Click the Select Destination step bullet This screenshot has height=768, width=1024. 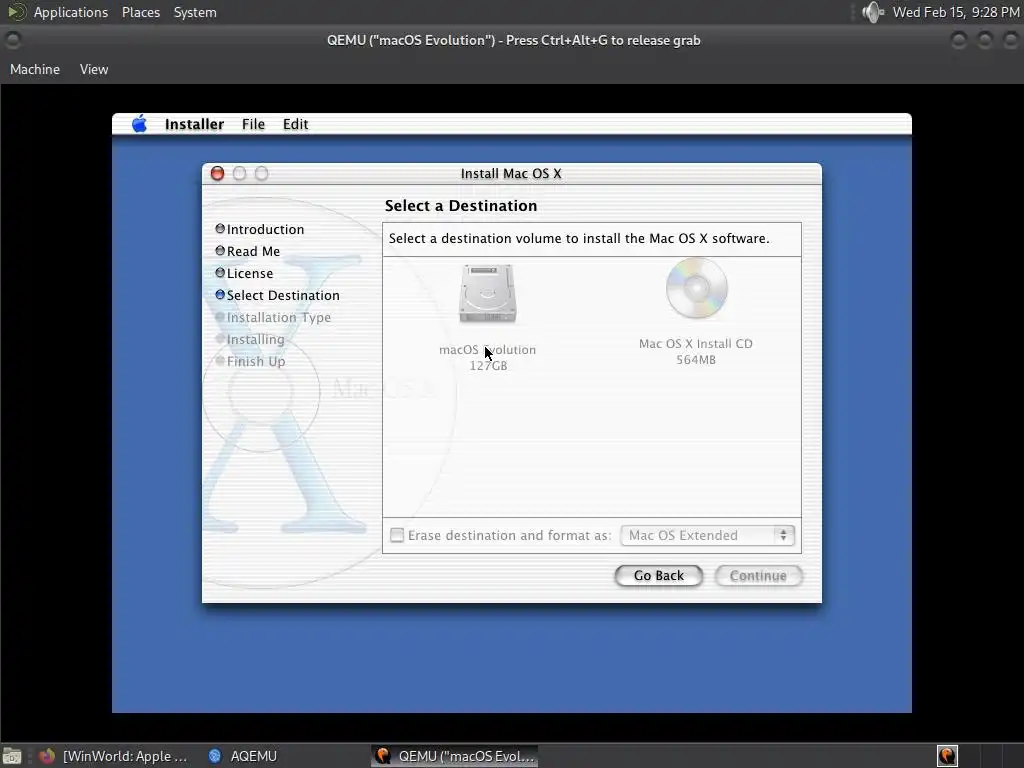pyautogui.click(x=220, y=295)
